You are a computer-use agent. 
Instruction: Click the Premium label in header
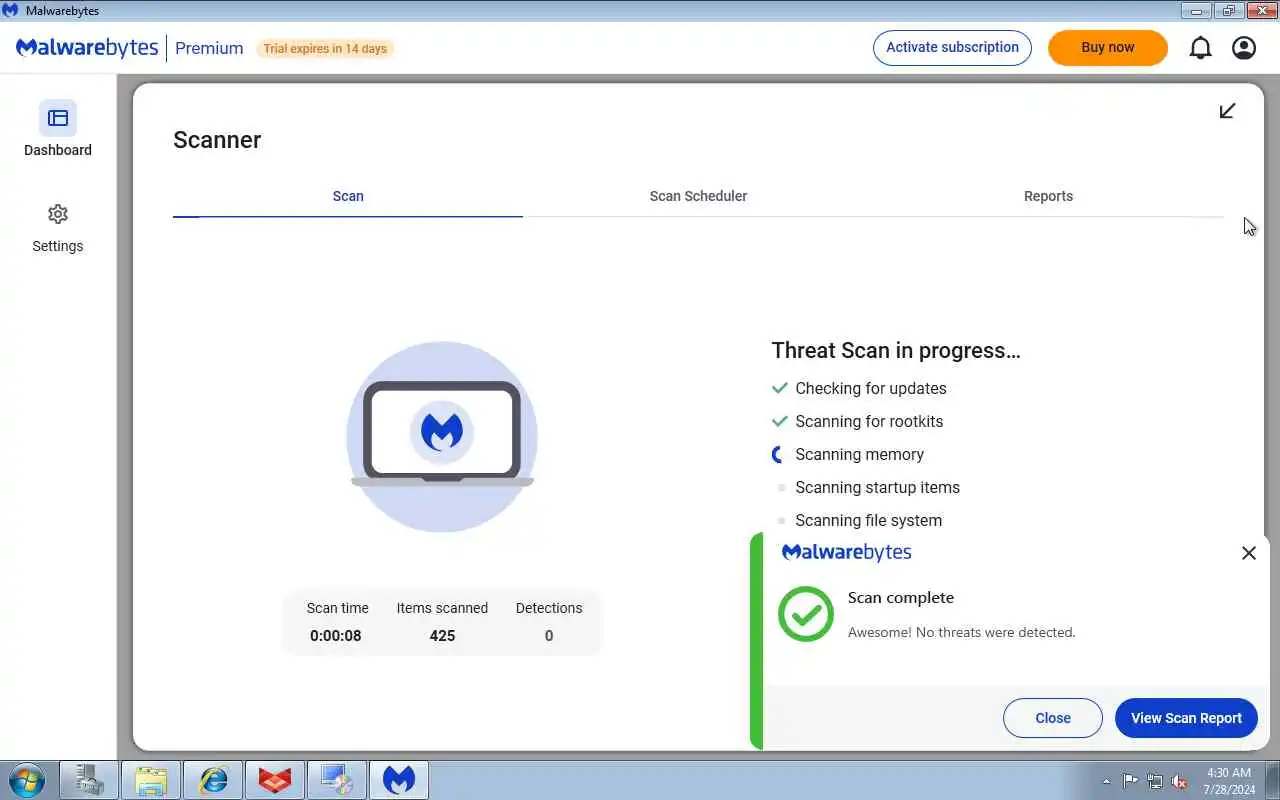[209, 48]
